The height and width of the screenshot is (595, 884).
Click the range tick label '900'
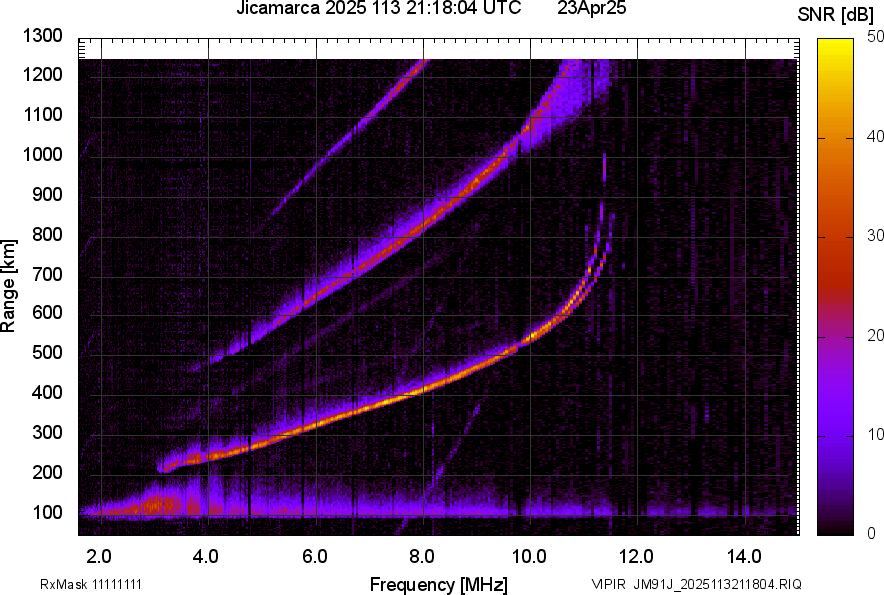click(x=47, y=195)
